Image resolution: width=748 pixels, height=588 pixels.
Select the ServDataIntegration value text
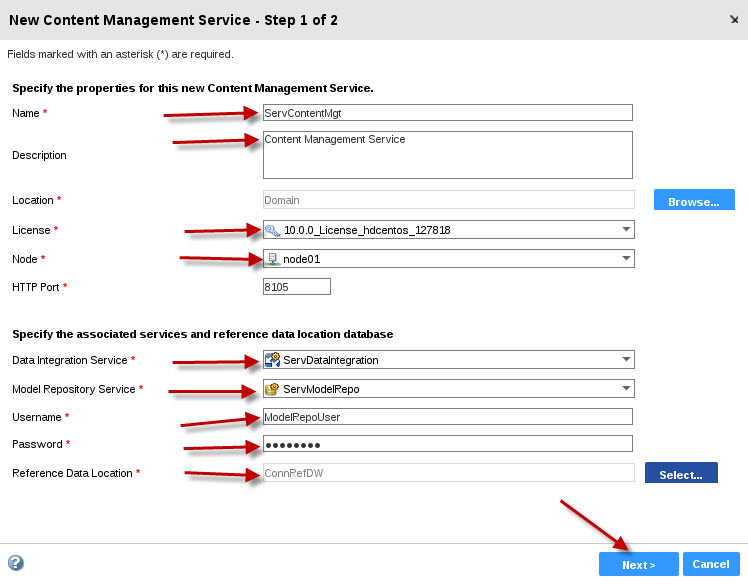pos(331,360)
